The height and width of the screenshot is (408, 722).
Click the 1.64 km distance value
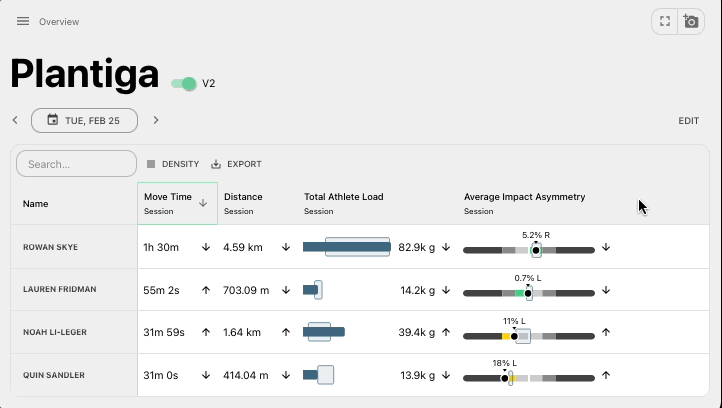coord(242,332)
